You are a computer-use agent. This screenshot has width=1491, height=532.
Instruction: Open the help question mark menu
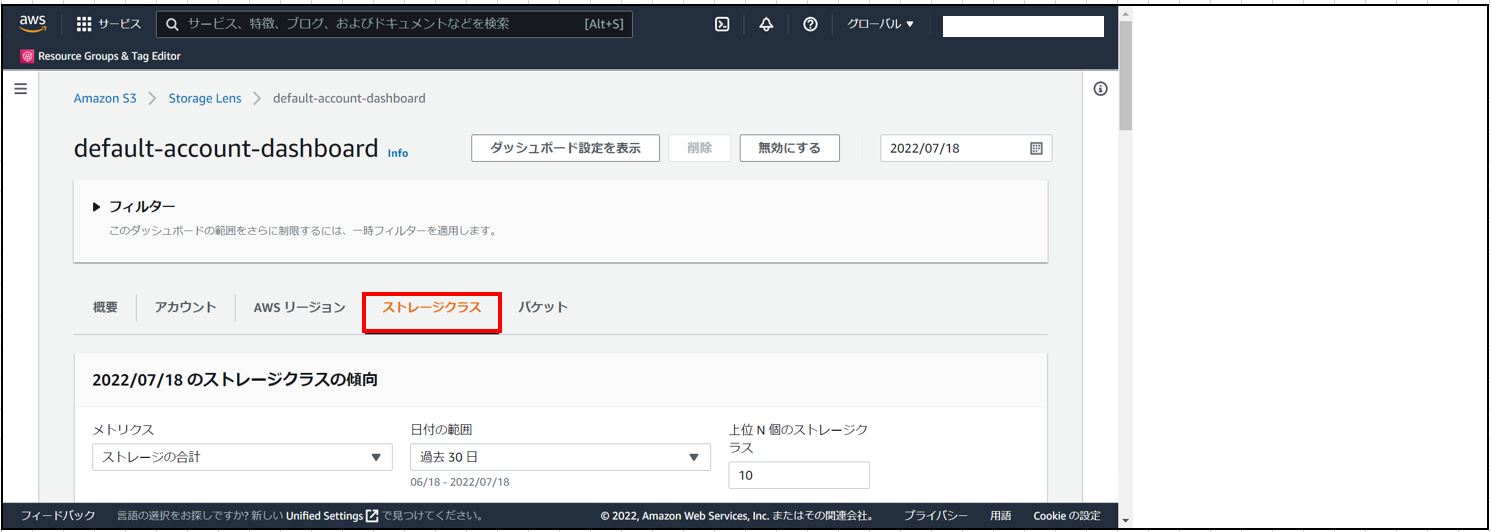[810, 24]
